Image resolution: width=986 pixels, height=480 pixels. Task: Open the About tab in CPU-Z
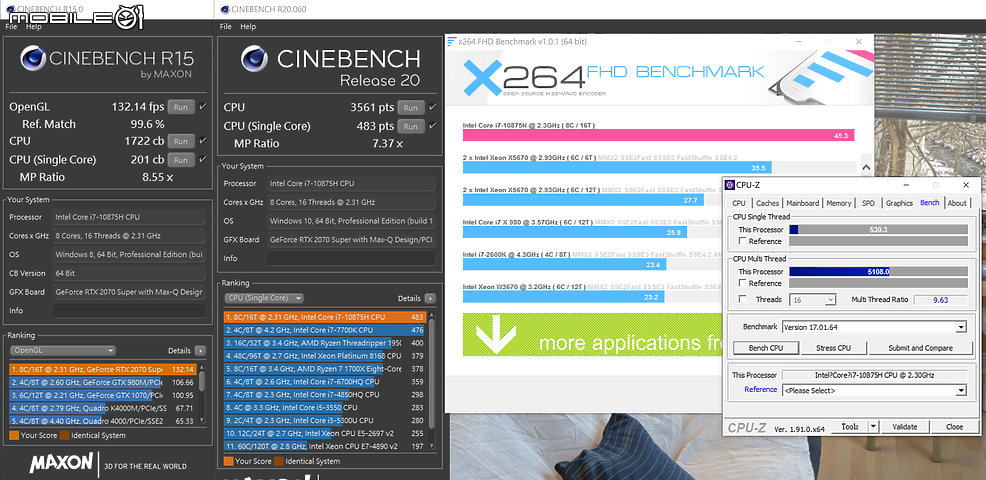point(957,203)
